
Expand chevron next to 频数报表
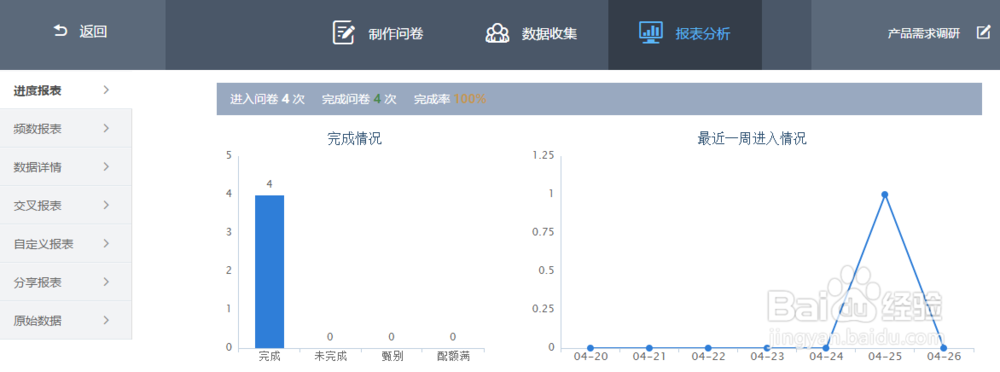[x=107, y=128]
